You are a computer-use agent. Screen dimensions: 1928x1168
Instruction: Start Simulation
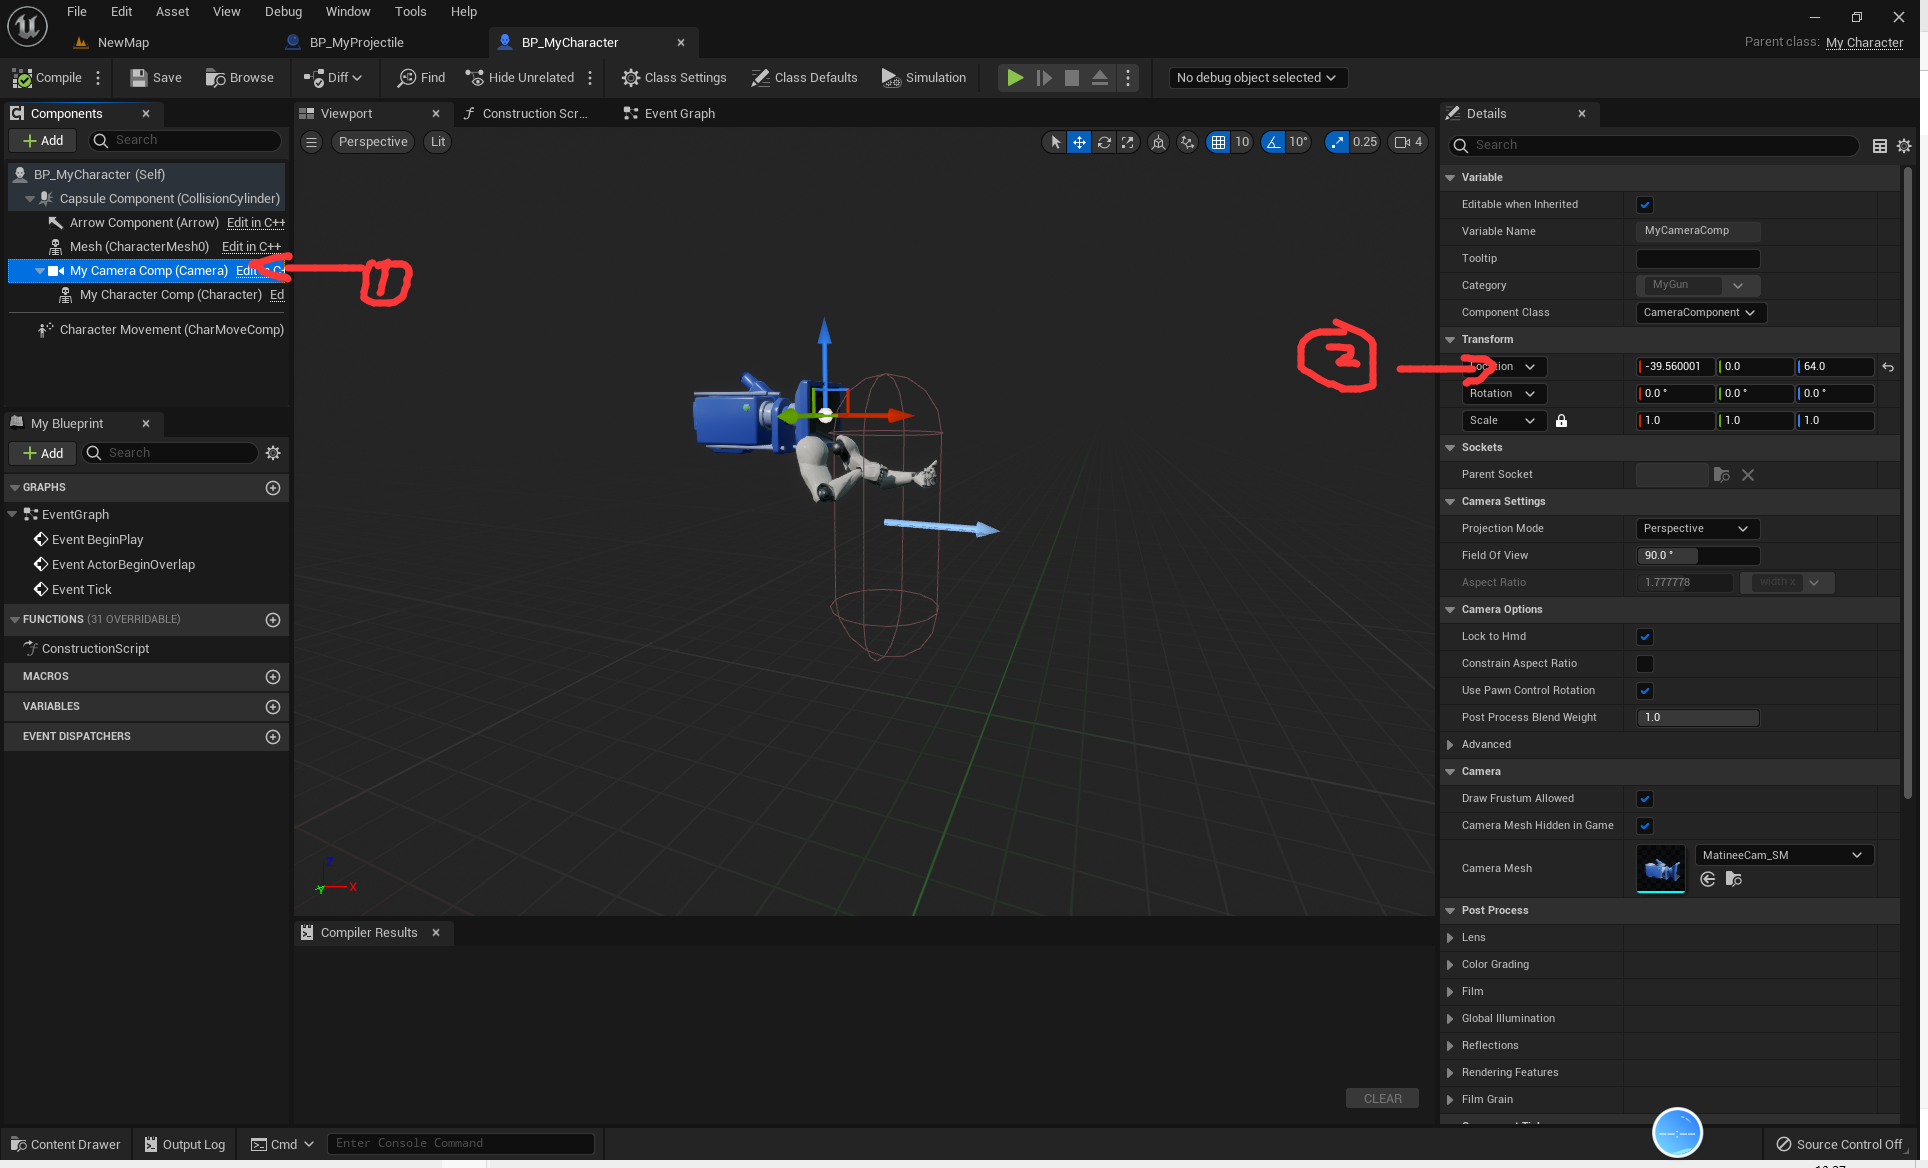[923, 77]
